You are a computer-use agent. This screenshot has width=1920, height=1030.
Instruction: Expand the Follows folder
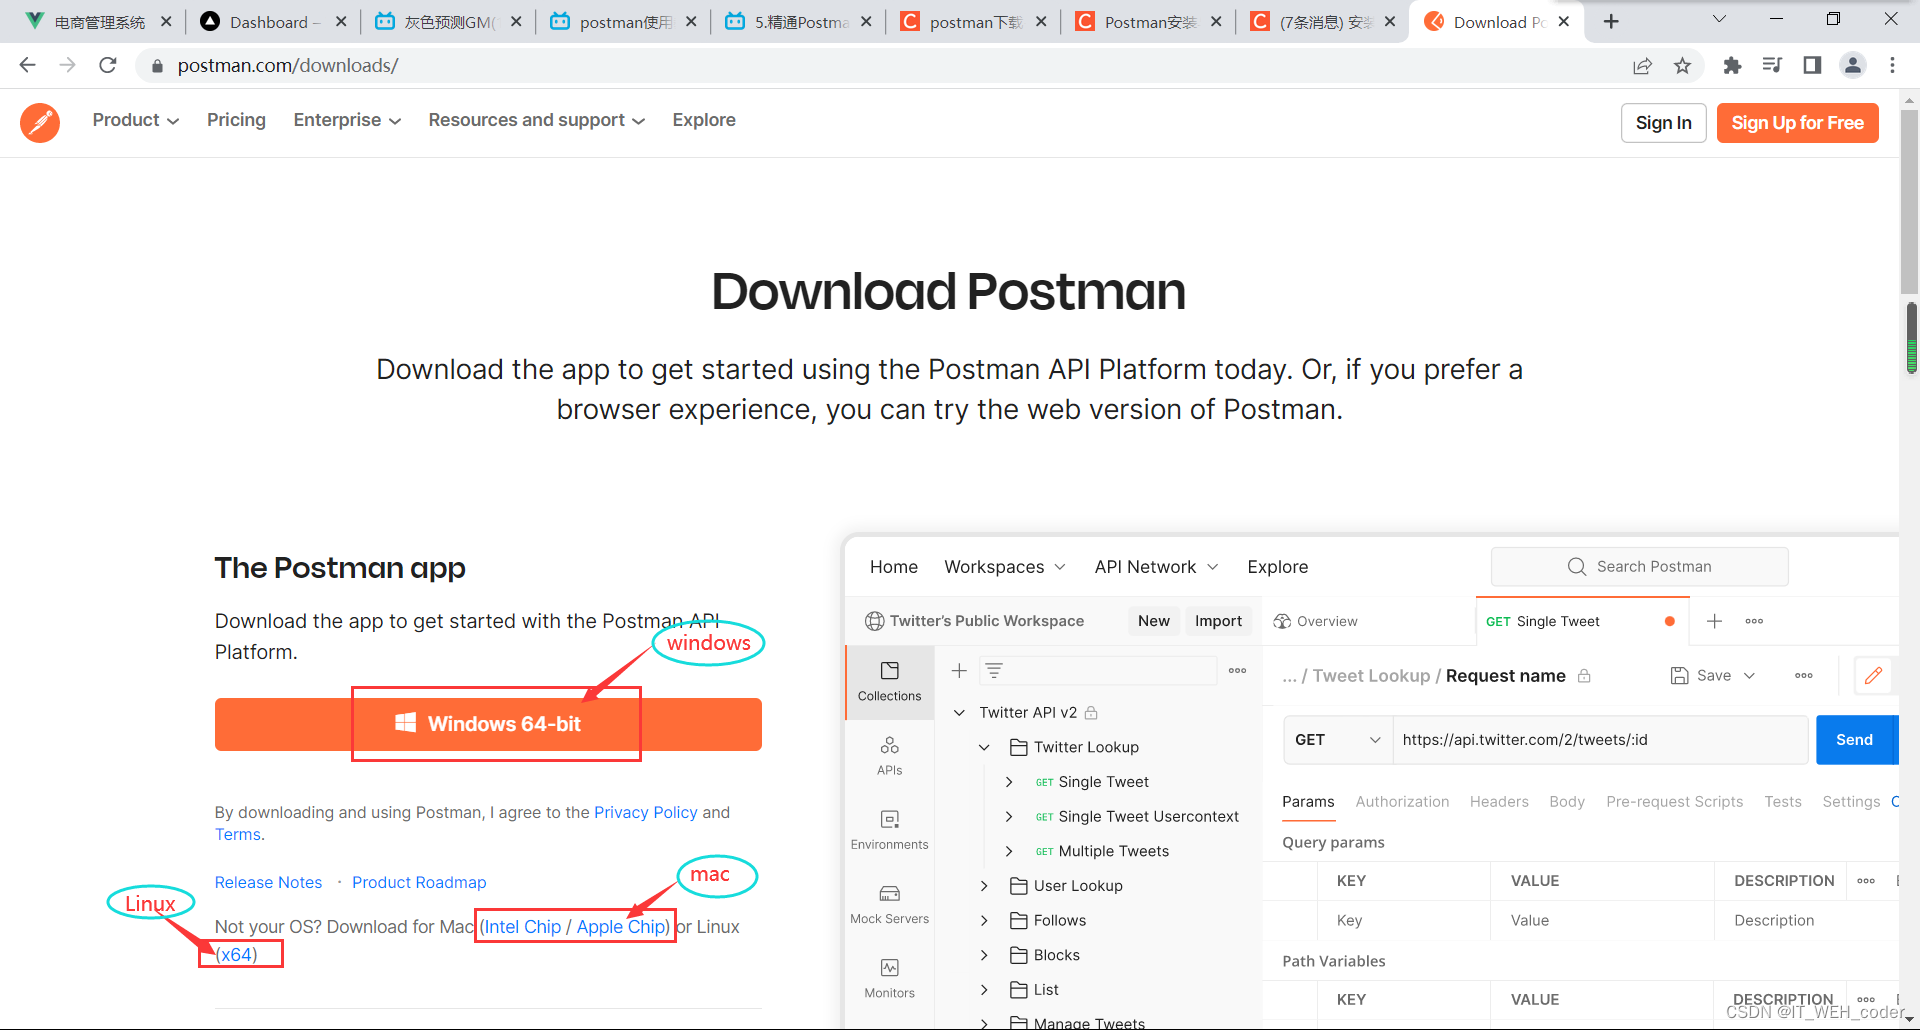coord(984,920)
